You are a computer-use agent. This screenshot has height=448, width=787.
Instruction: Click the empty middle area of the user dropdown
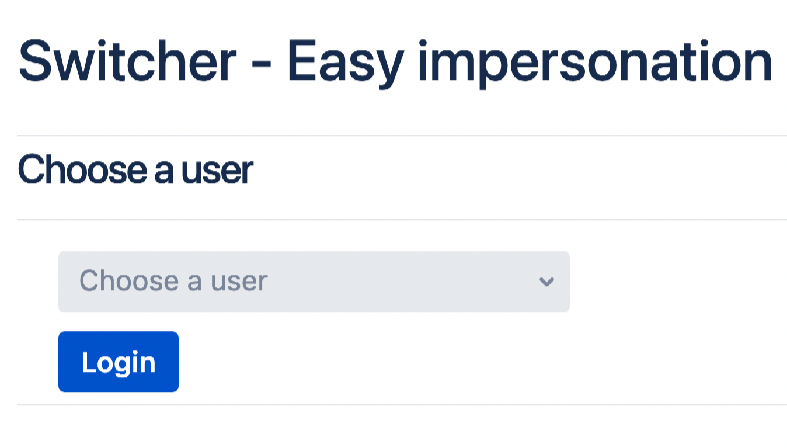pyautogui.click(x=400, y=281)
